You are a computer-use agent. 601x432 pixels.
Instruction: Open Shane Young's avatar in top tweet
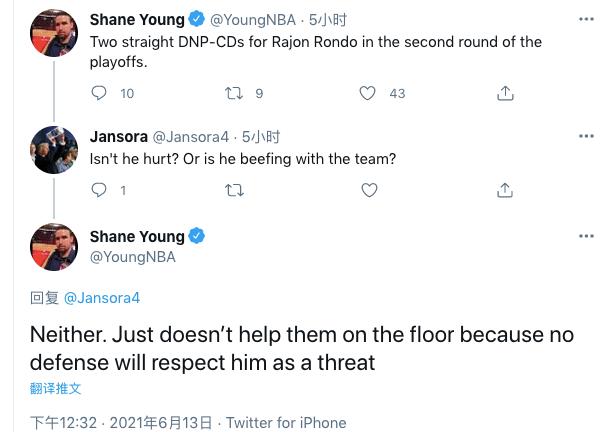point(54,33)
